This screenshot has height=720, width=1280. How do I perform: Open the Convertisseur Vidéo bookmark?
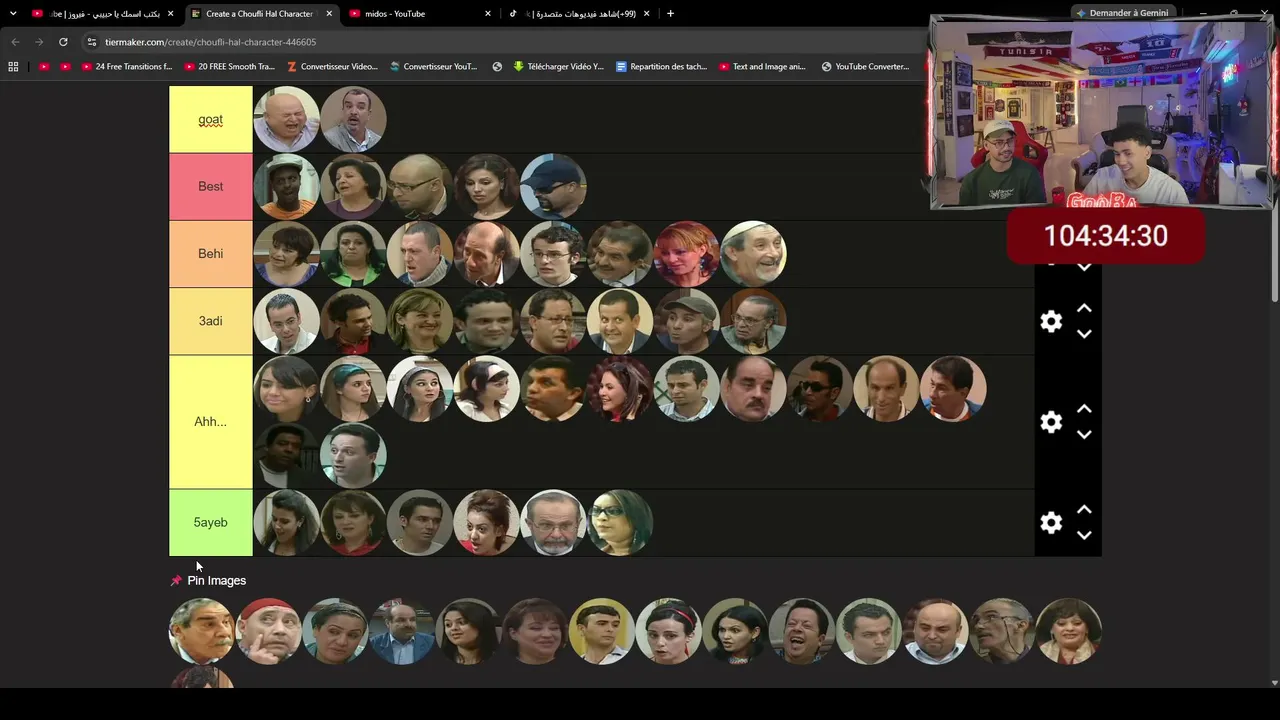[x=333, y=67]
